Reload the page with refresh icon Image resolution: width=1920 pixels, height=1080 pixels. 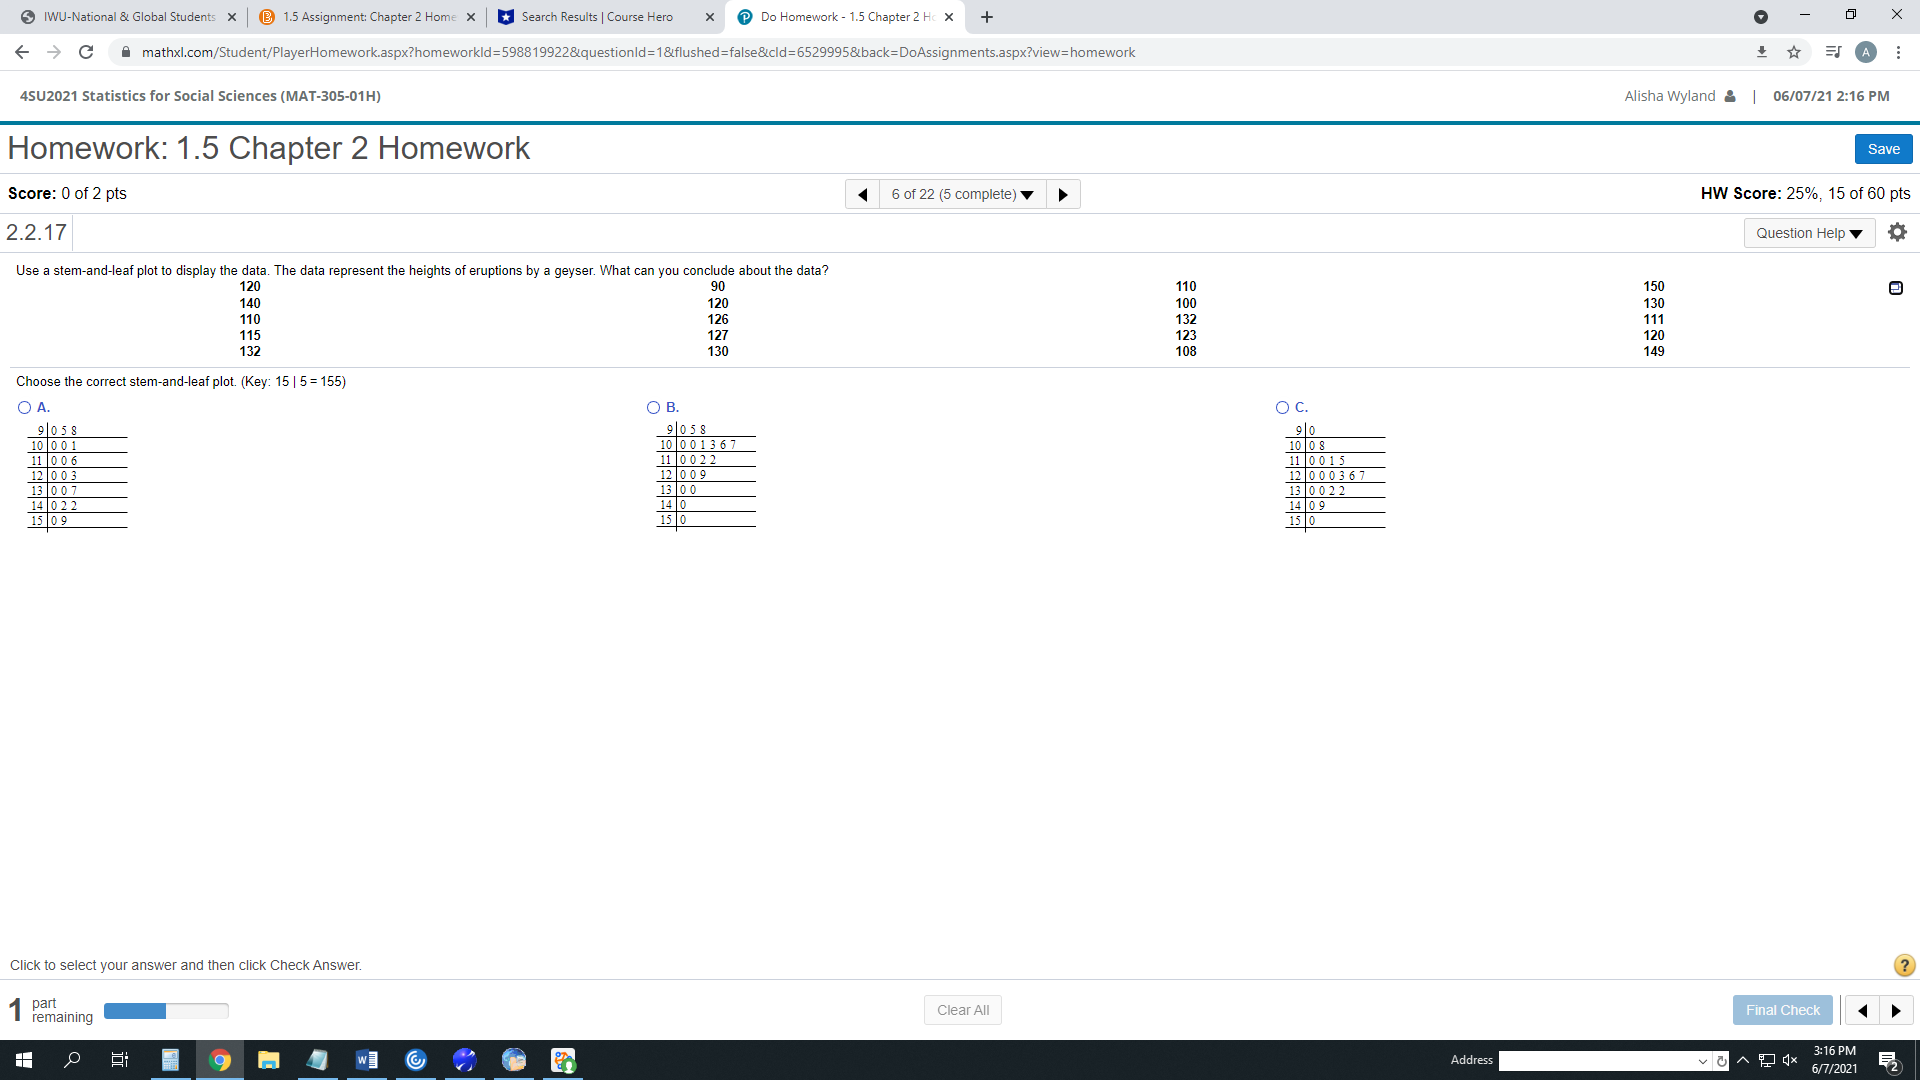pyautogui.click(x=86, y=52)
